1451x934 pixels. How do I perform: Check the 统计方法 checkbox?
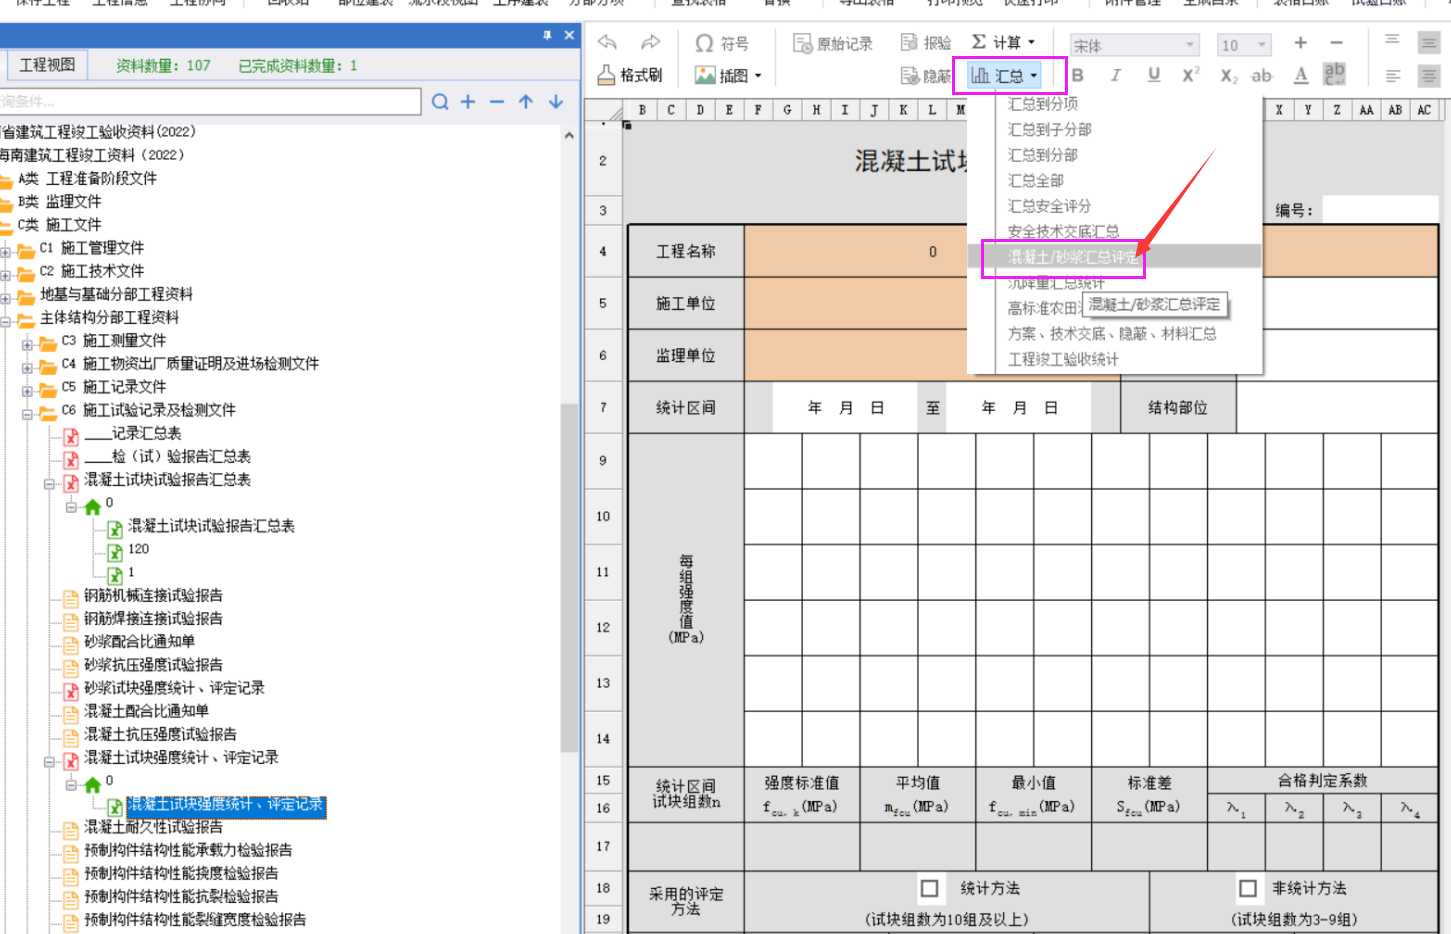point(929,888)
